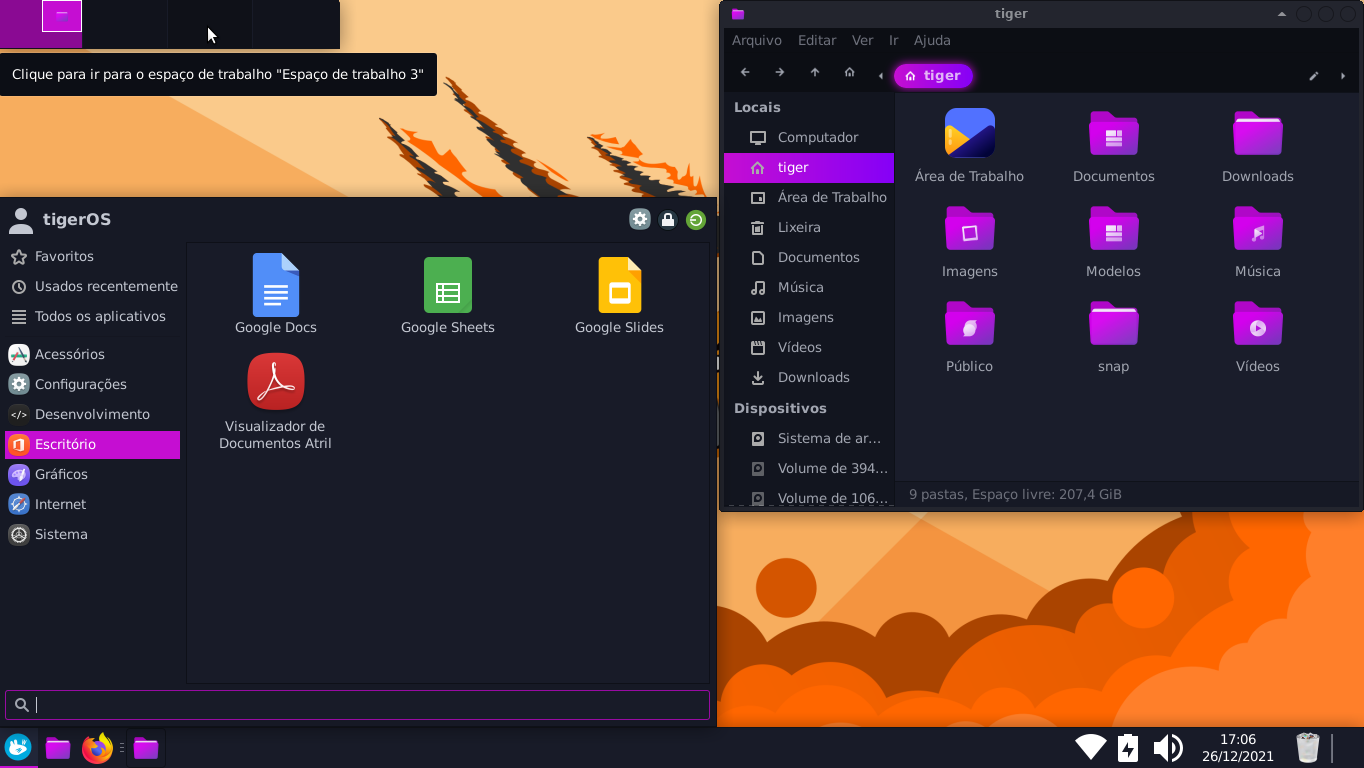Select the Gráficos category
The image size is (1364, 768).
(93, 474)
